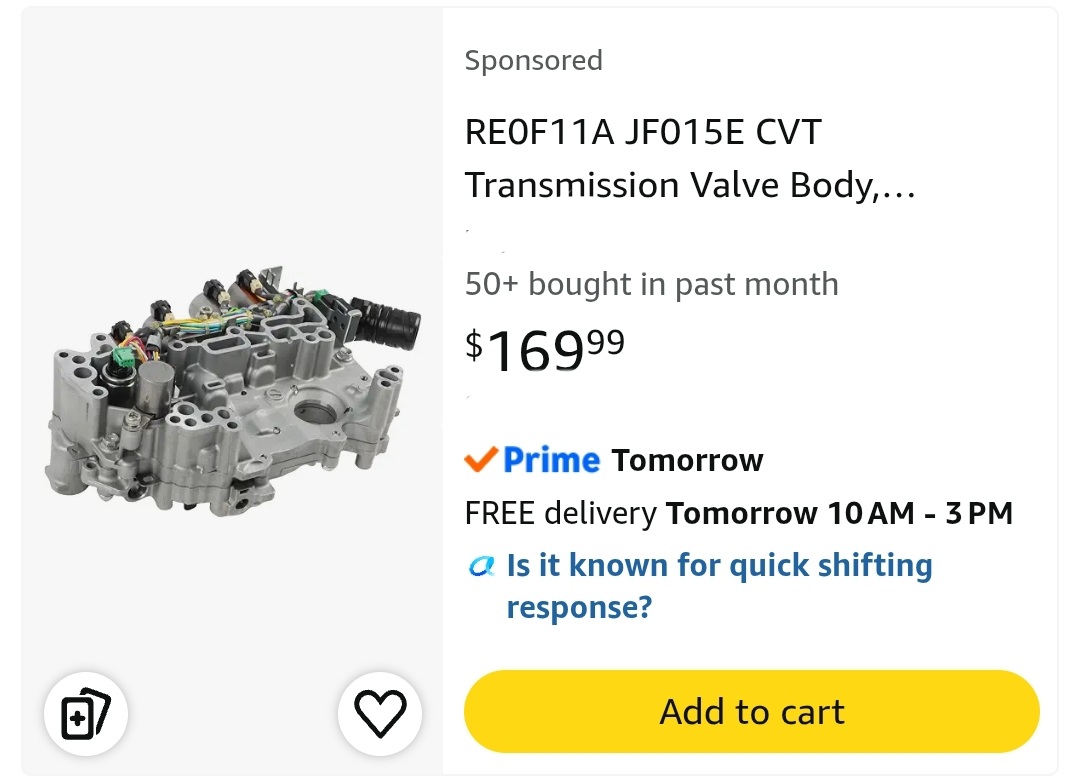The width and height of the screenshot is (1080, 776).
Task: Click the orange Prime checkmark icon
Action: point(481,459)
